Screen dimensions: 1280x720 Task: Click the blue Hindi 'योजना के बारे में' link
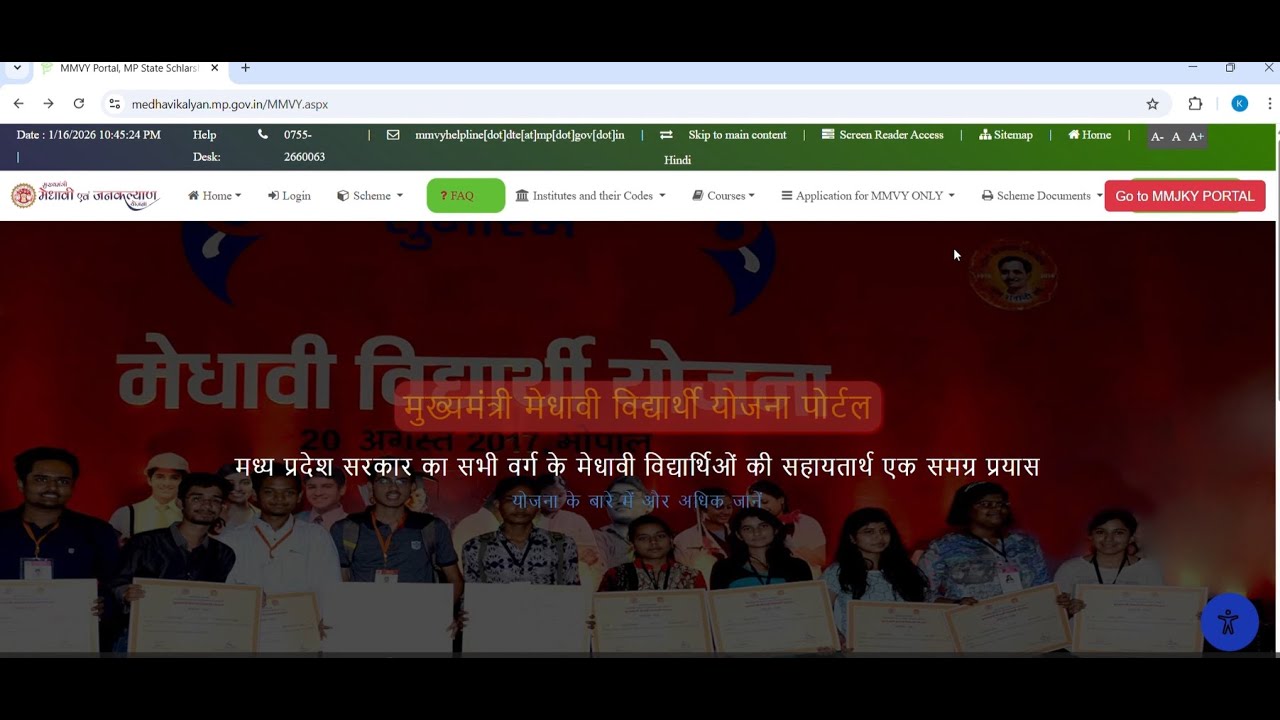tap(637, 501)
